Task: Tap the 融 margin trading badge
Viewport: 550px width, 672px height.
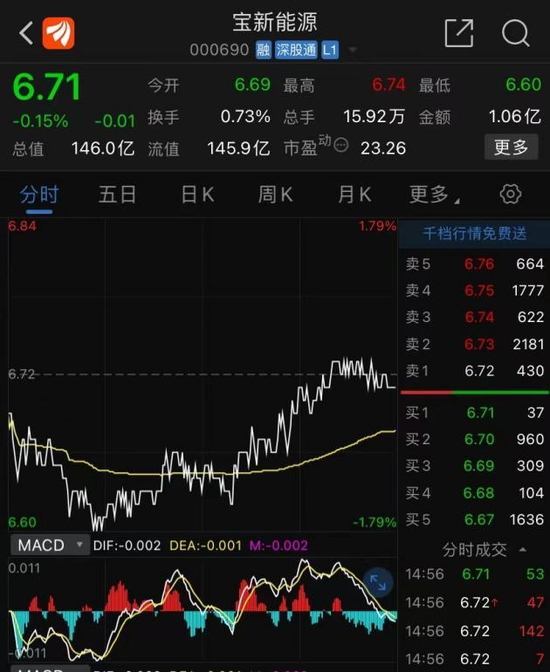Action: [x=263, y=50]
